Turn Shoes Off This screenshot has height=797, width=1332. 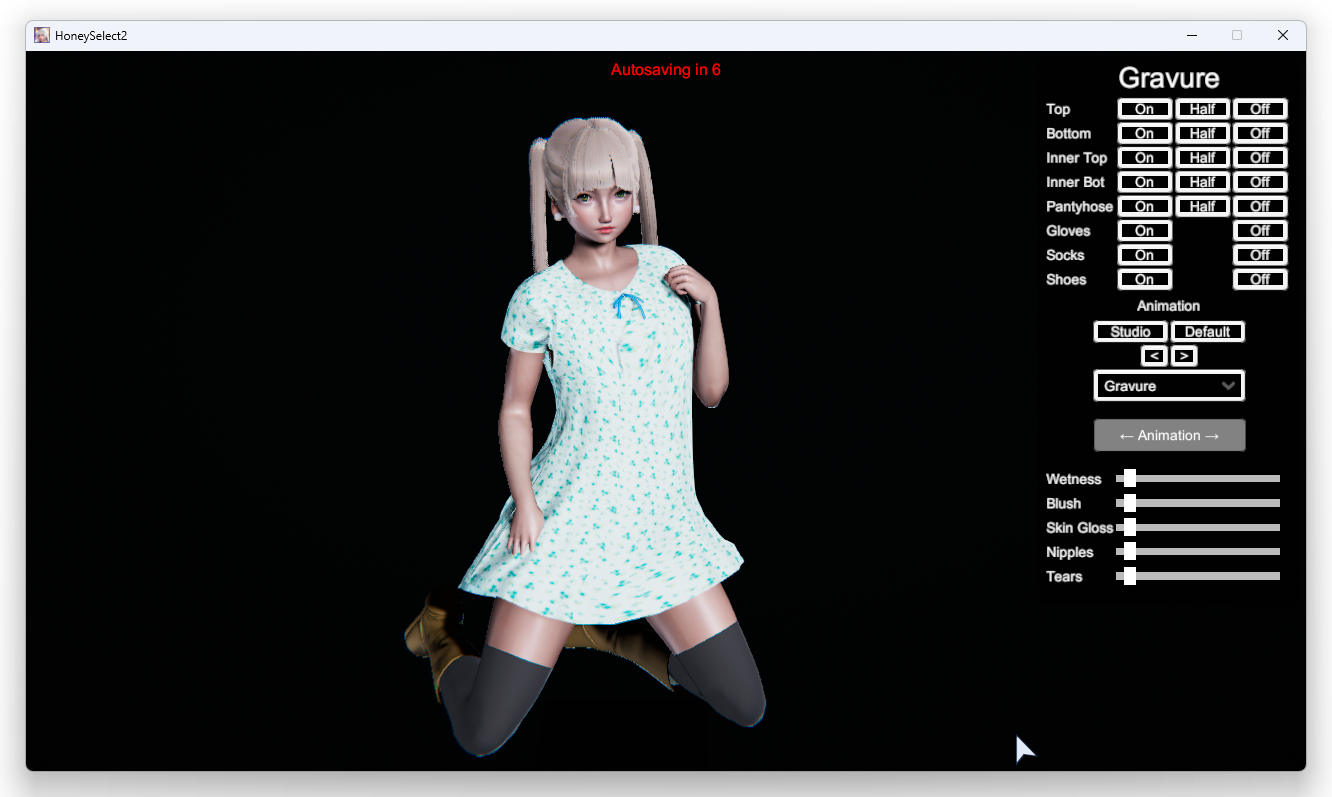[1259, 279]
